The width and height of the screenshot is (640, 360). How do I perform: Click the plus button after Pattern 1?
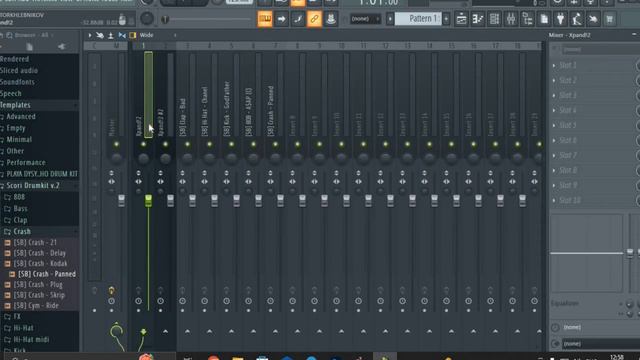(446, 19)
